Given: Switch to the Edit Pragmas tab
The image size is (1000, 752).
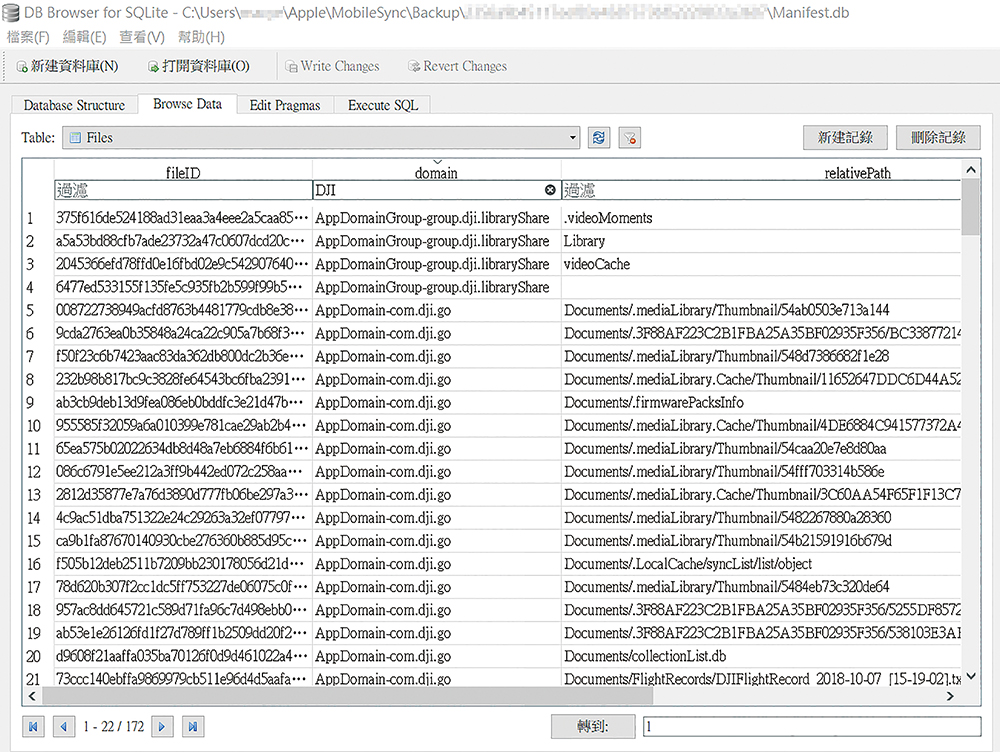Looking at the screenshot, I should point(285,105).
